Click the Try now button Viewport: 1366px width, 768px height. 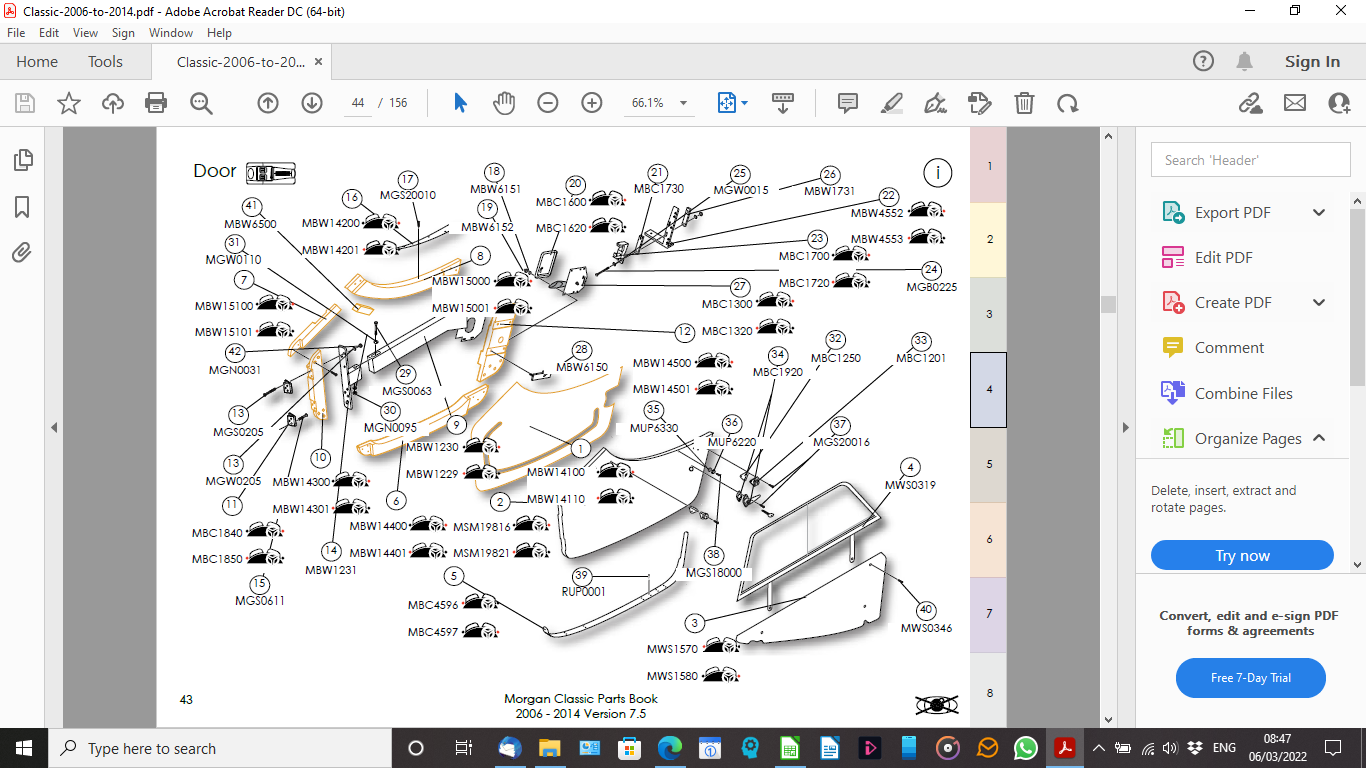[1242, 556]
